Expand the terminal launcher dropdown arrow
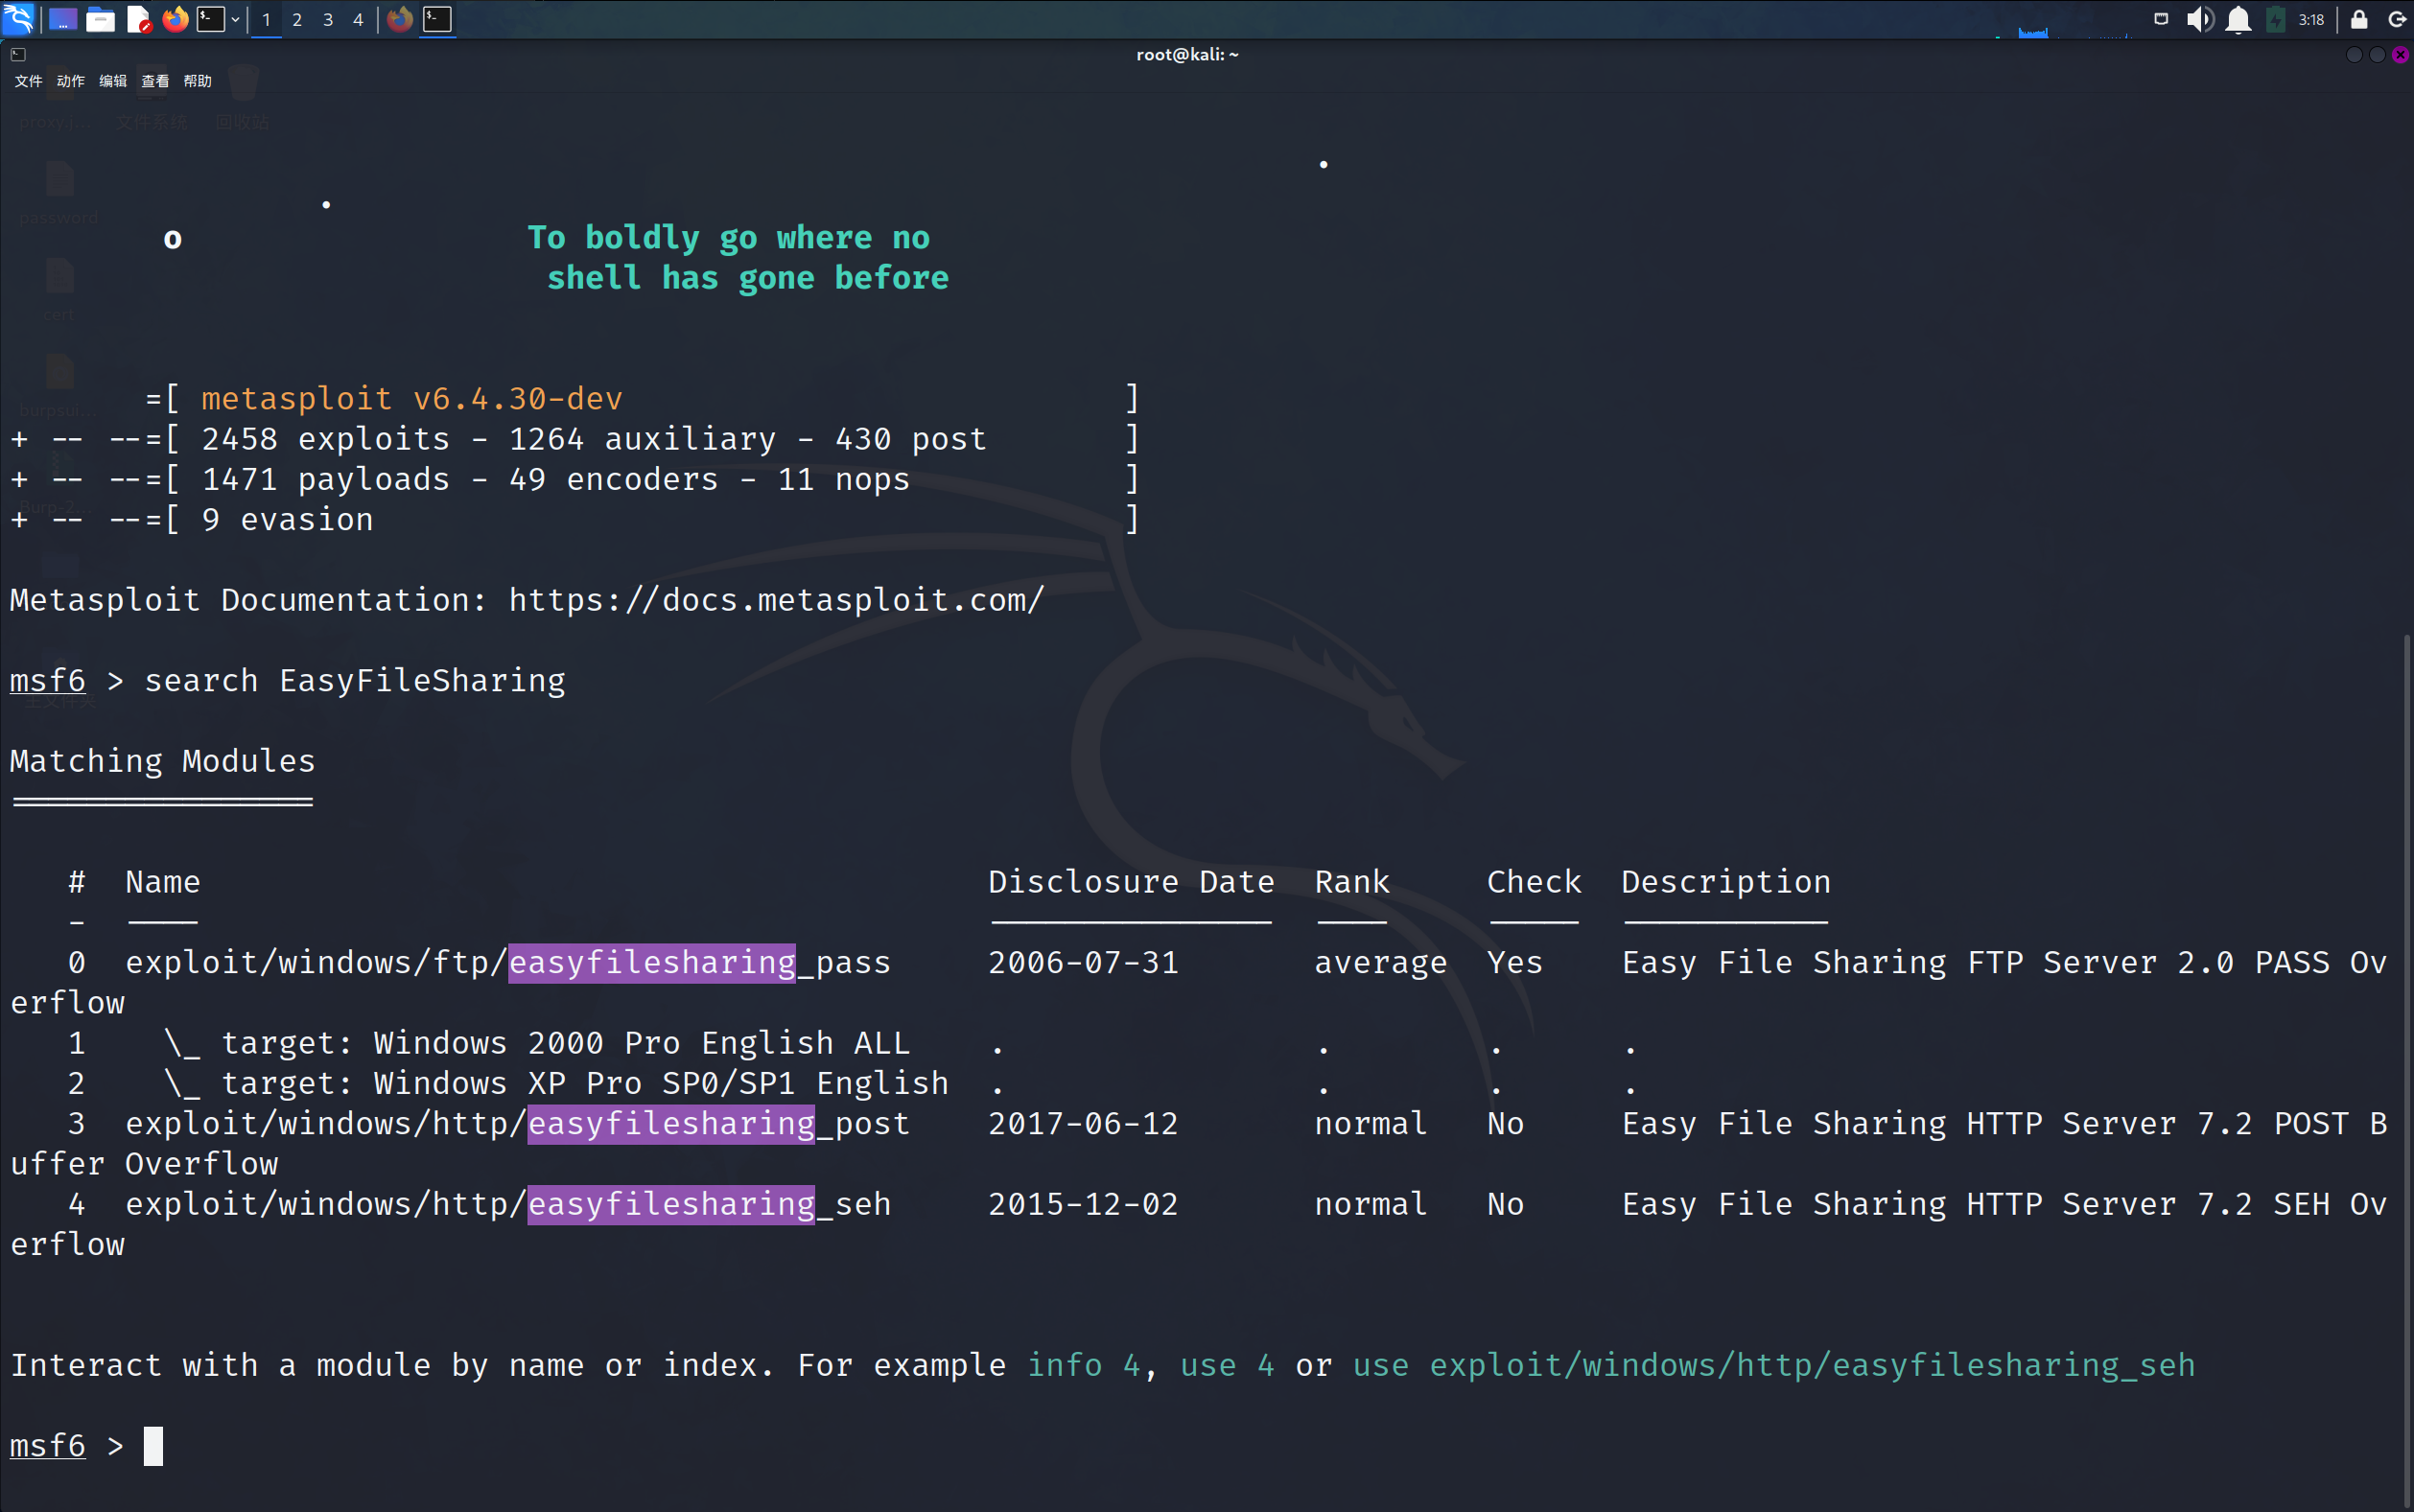 click(236, 19)
